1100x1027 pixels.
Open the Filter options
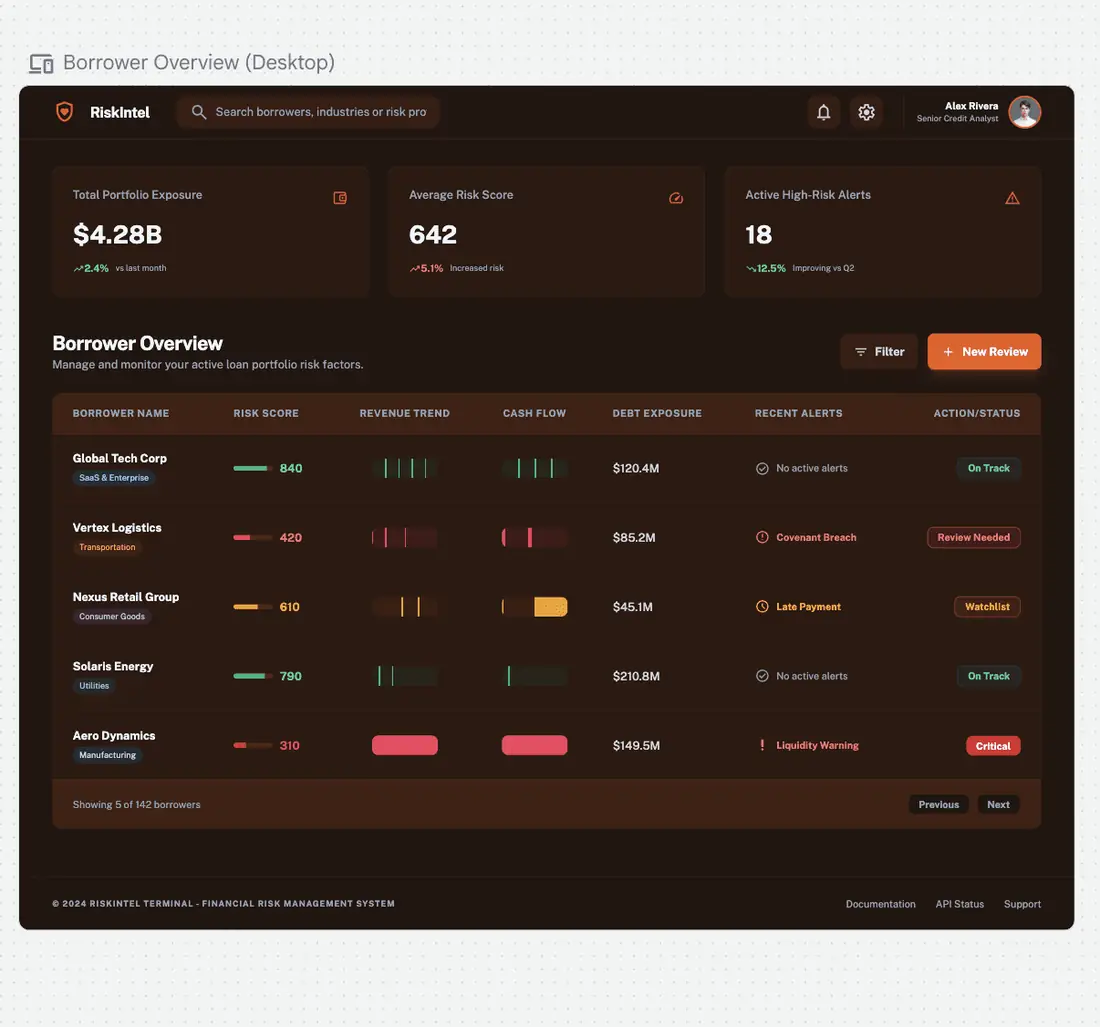point(879,351)
